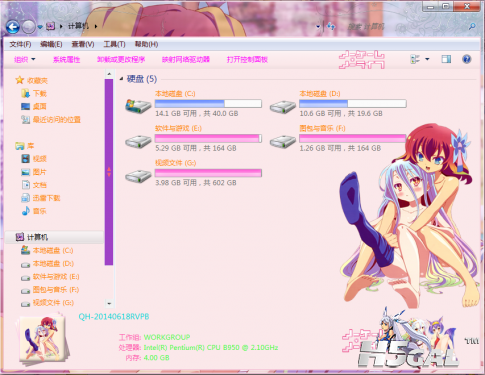Select the Local Disk (D:) drive icon
The width and height of the screenshot is (485, 375).
(x=283, y=107)
